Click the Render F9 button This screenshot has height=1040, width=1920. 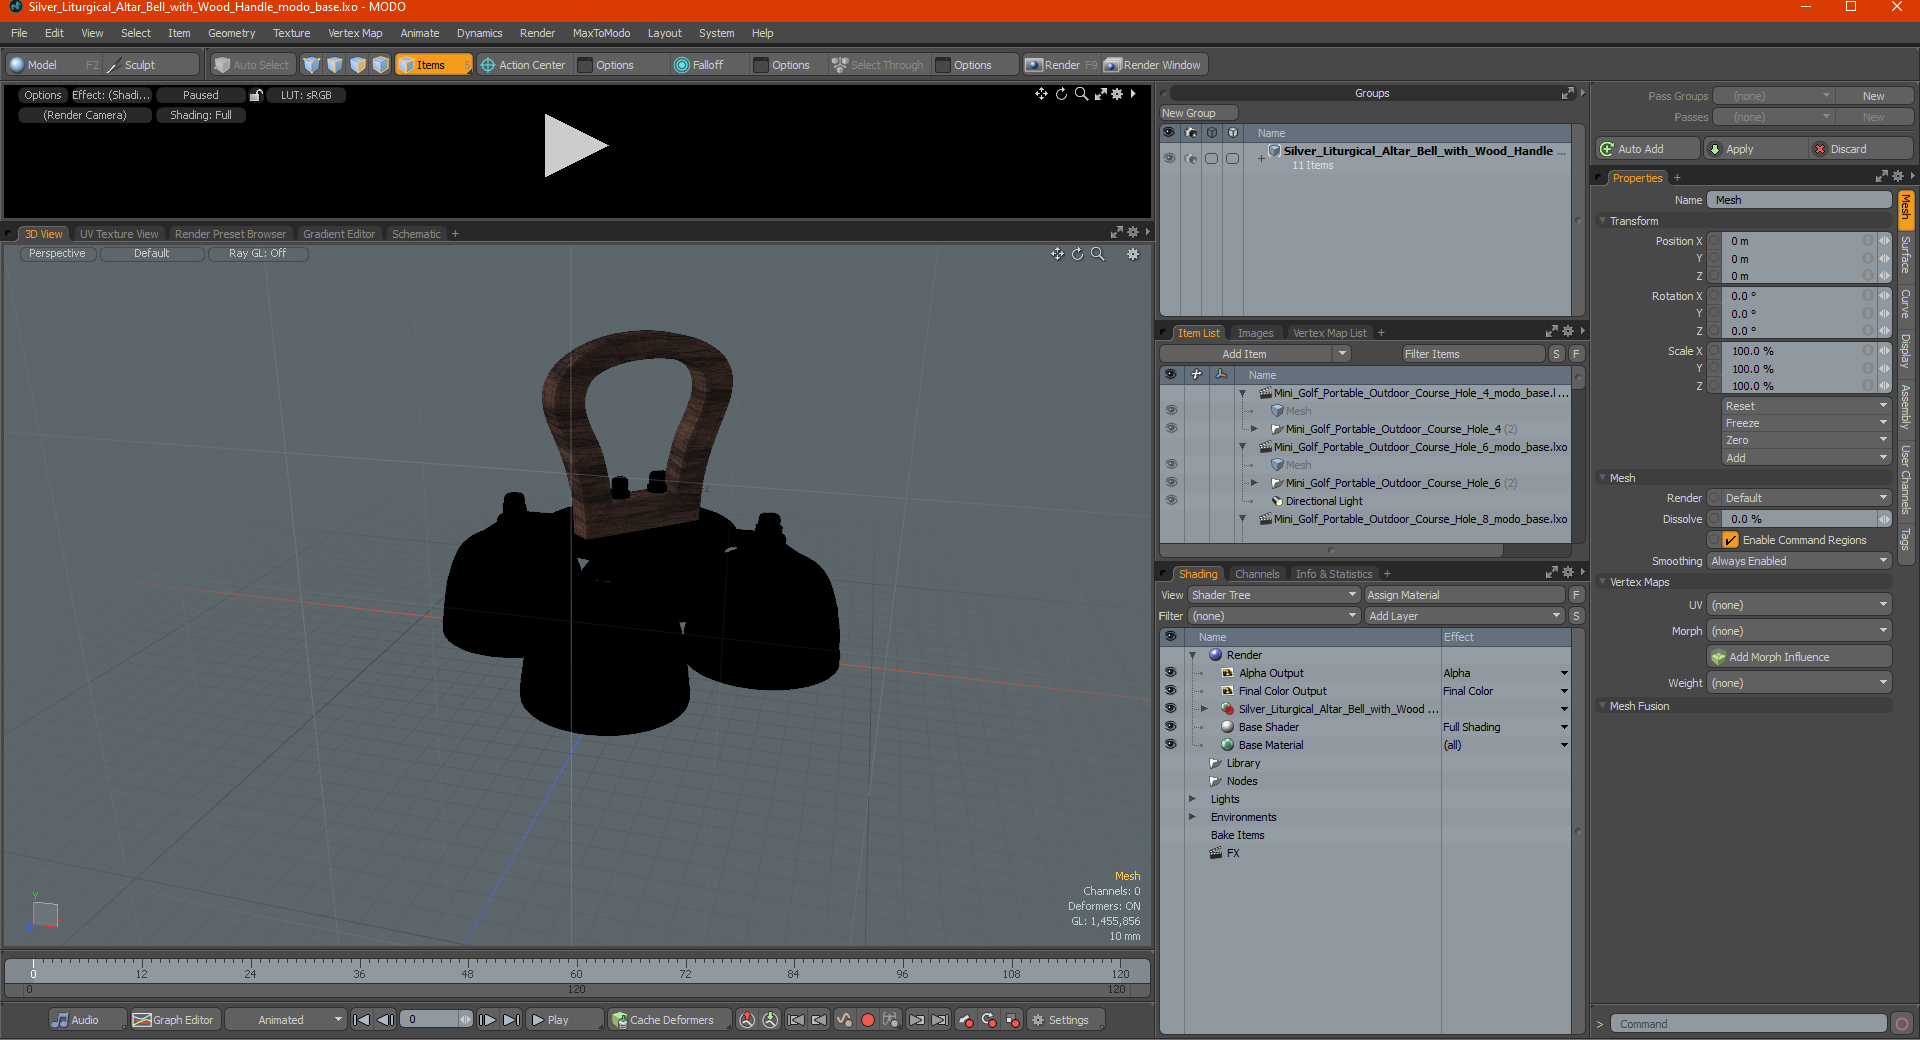click(x=1061, y=65)
